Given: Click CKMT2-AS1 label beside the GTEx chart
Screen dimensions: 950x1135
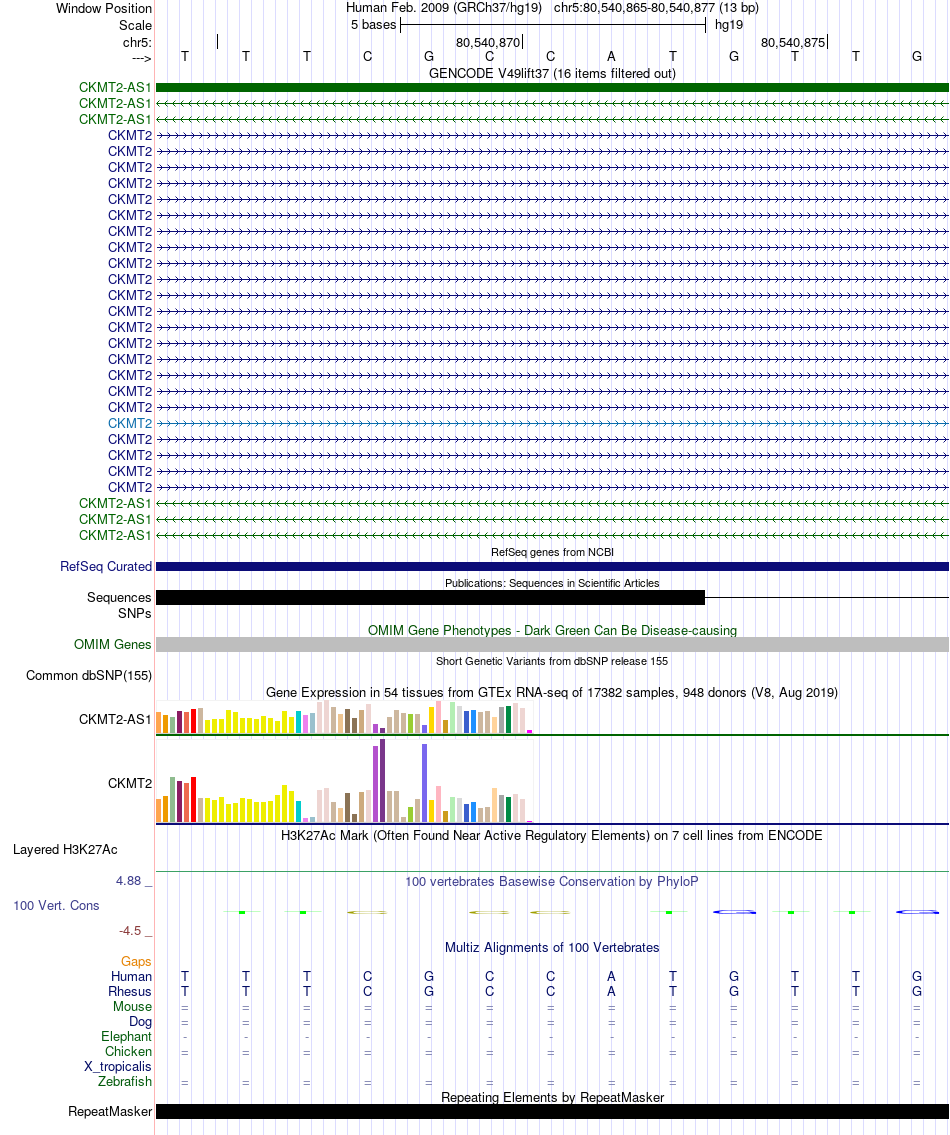Looking at the screenshot, I should tap(115, 720).
